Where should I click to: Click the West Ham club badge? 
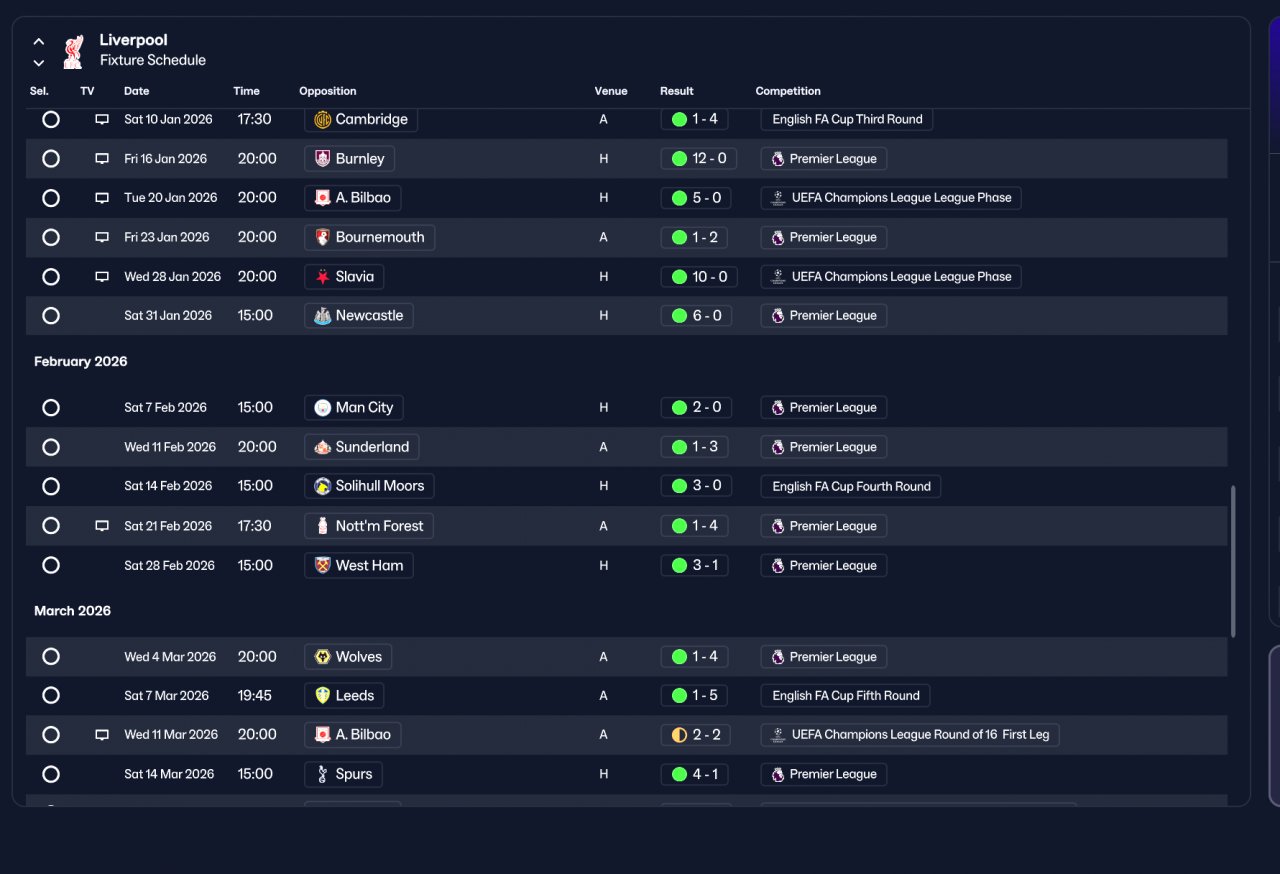pos(322,566)
